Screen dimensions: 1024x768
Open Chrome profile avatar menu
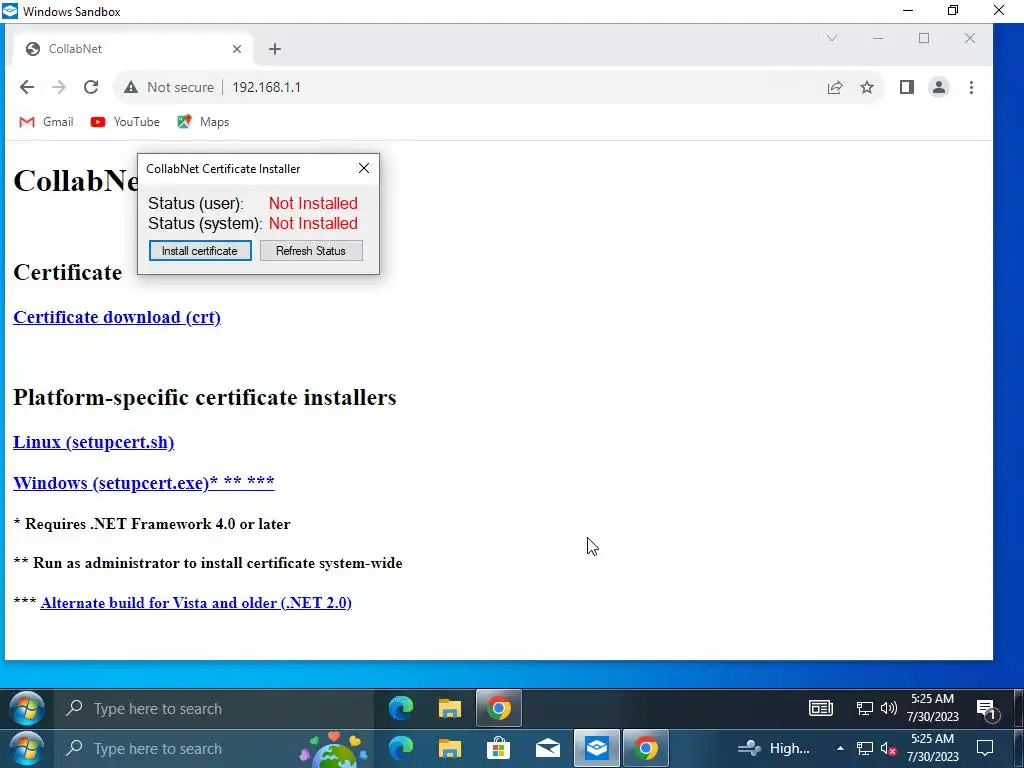(x=938, y=88)
